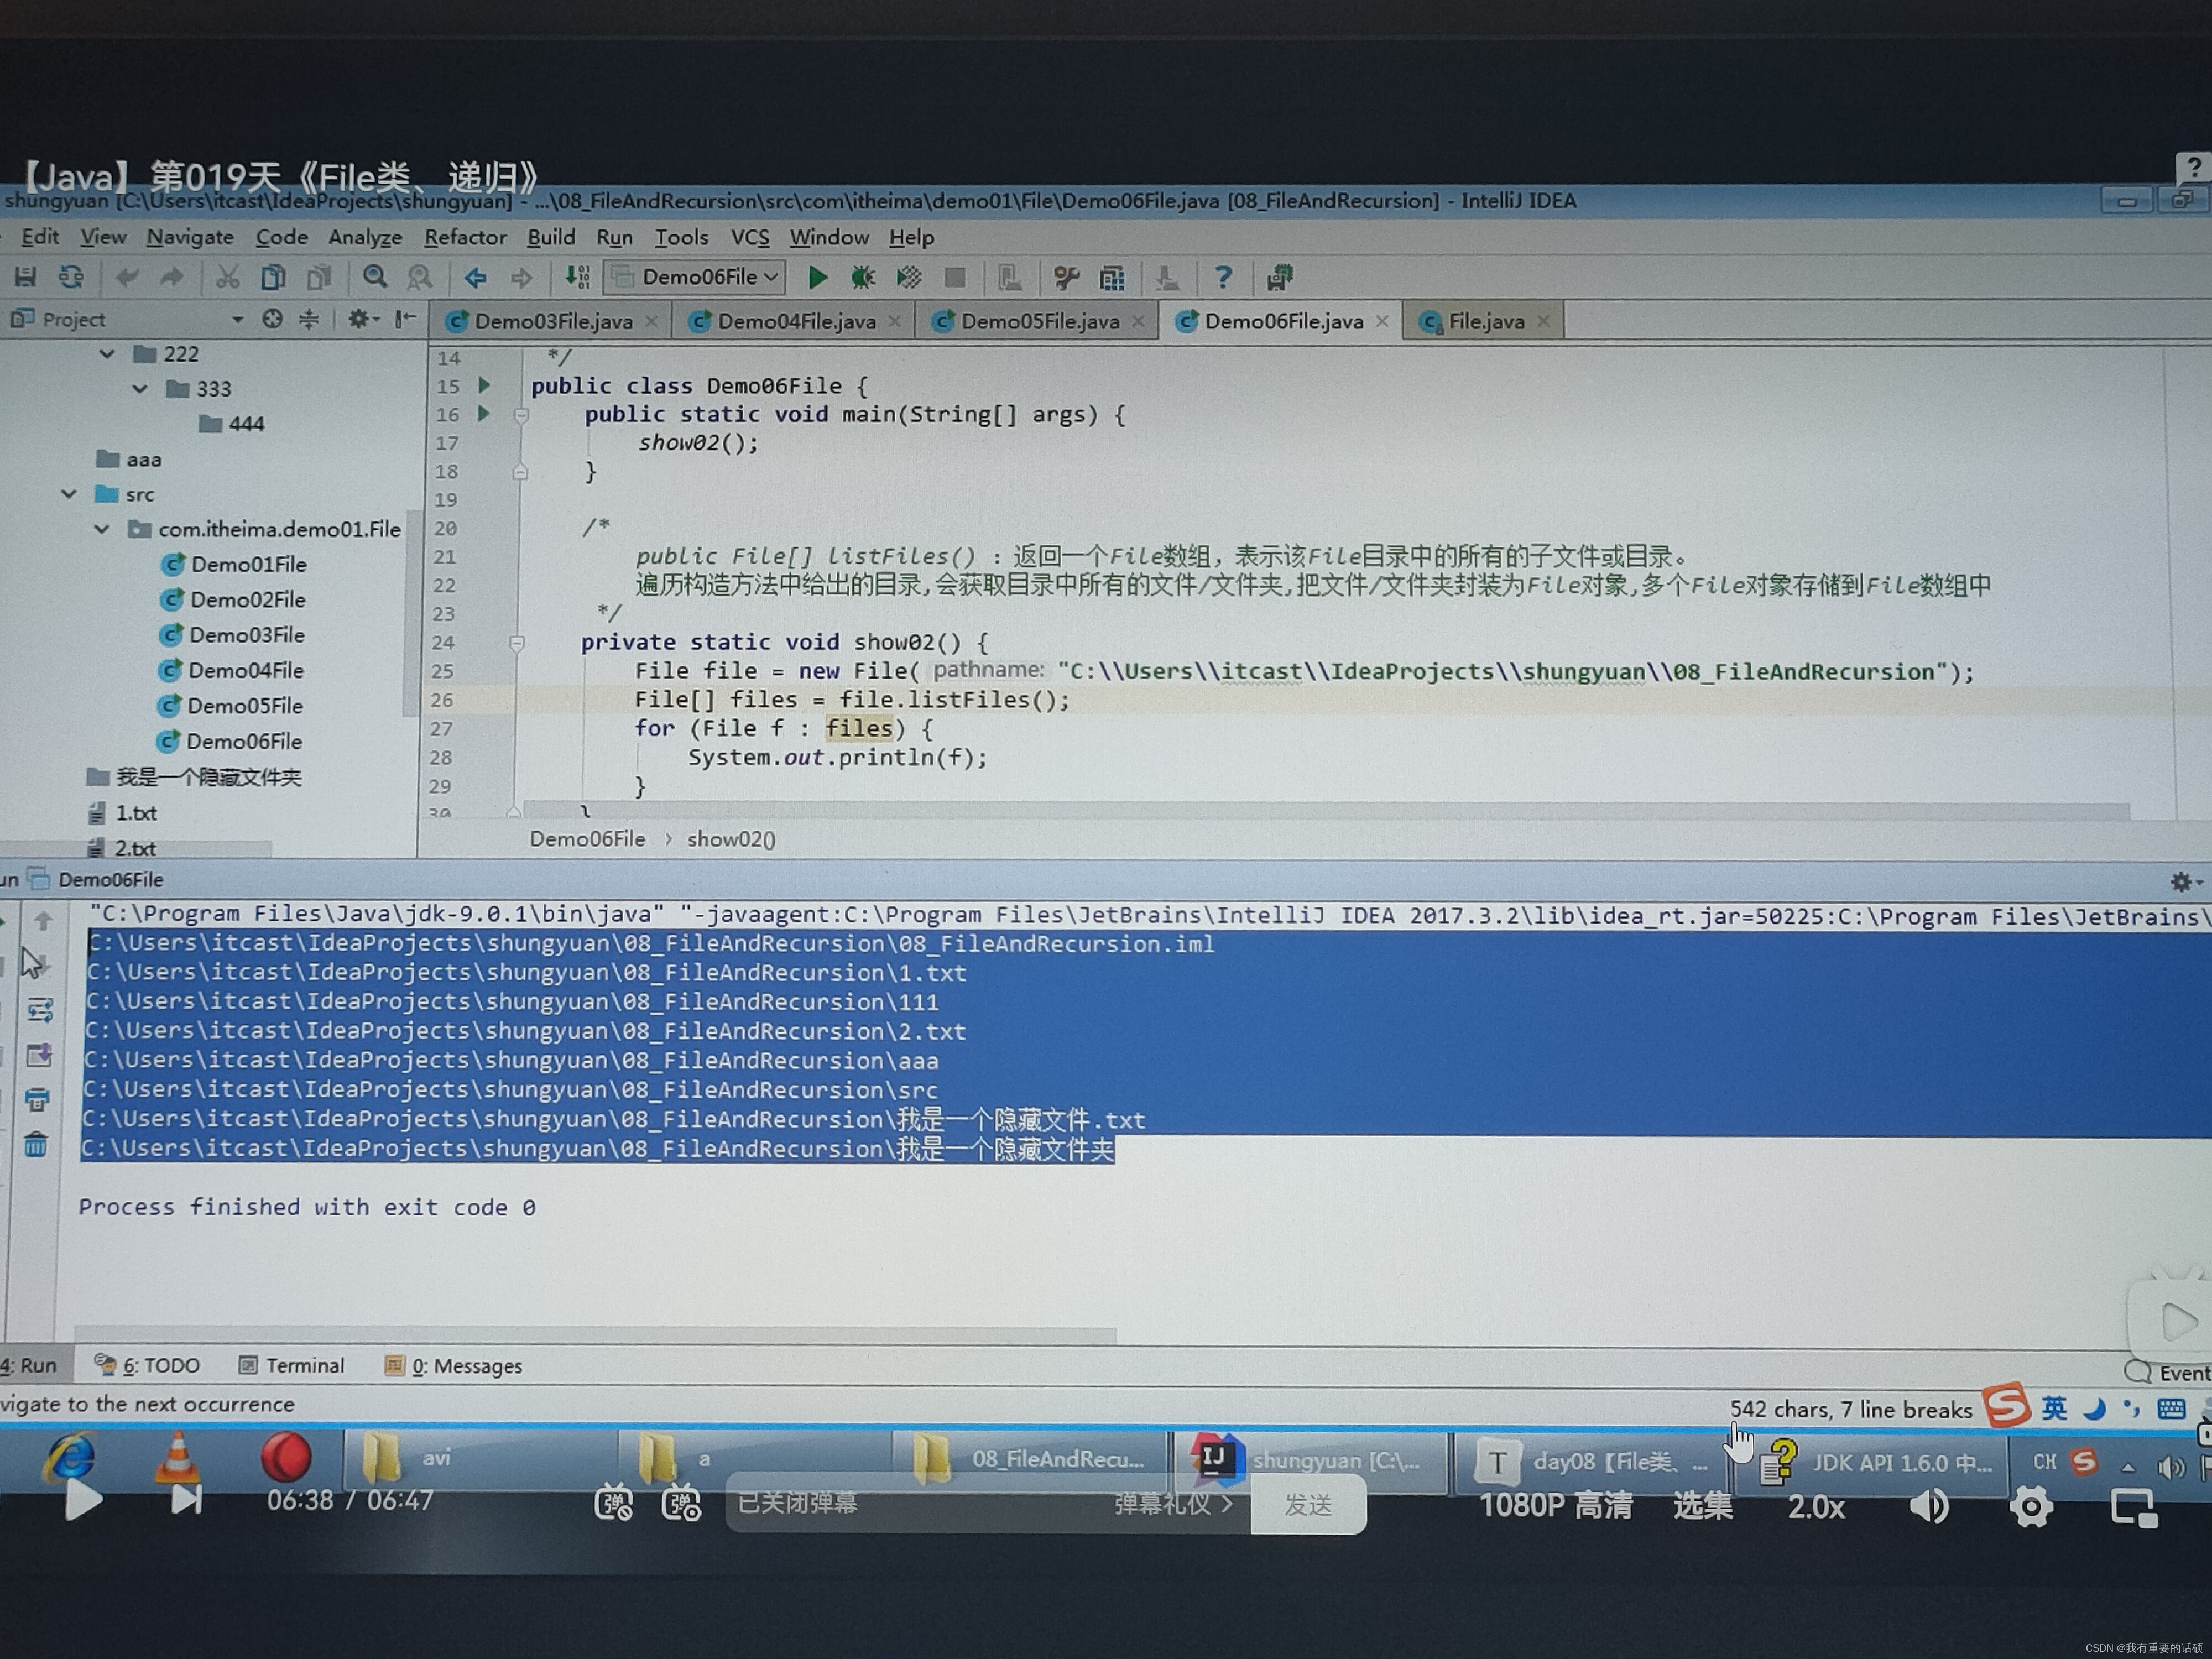
Task: Toggle the Sogou 英 language indicator
Action: [x=2054, y=1408]
